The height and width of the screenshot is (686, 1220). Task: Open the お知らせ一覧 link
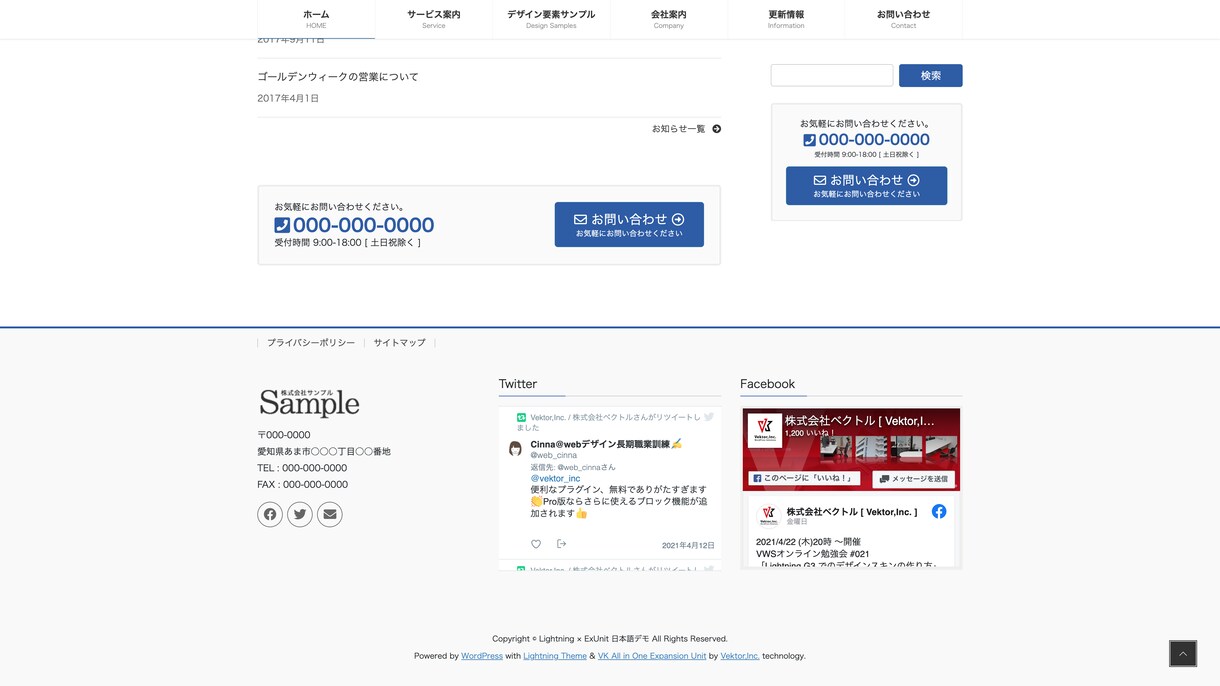click(x=679, y=129)
